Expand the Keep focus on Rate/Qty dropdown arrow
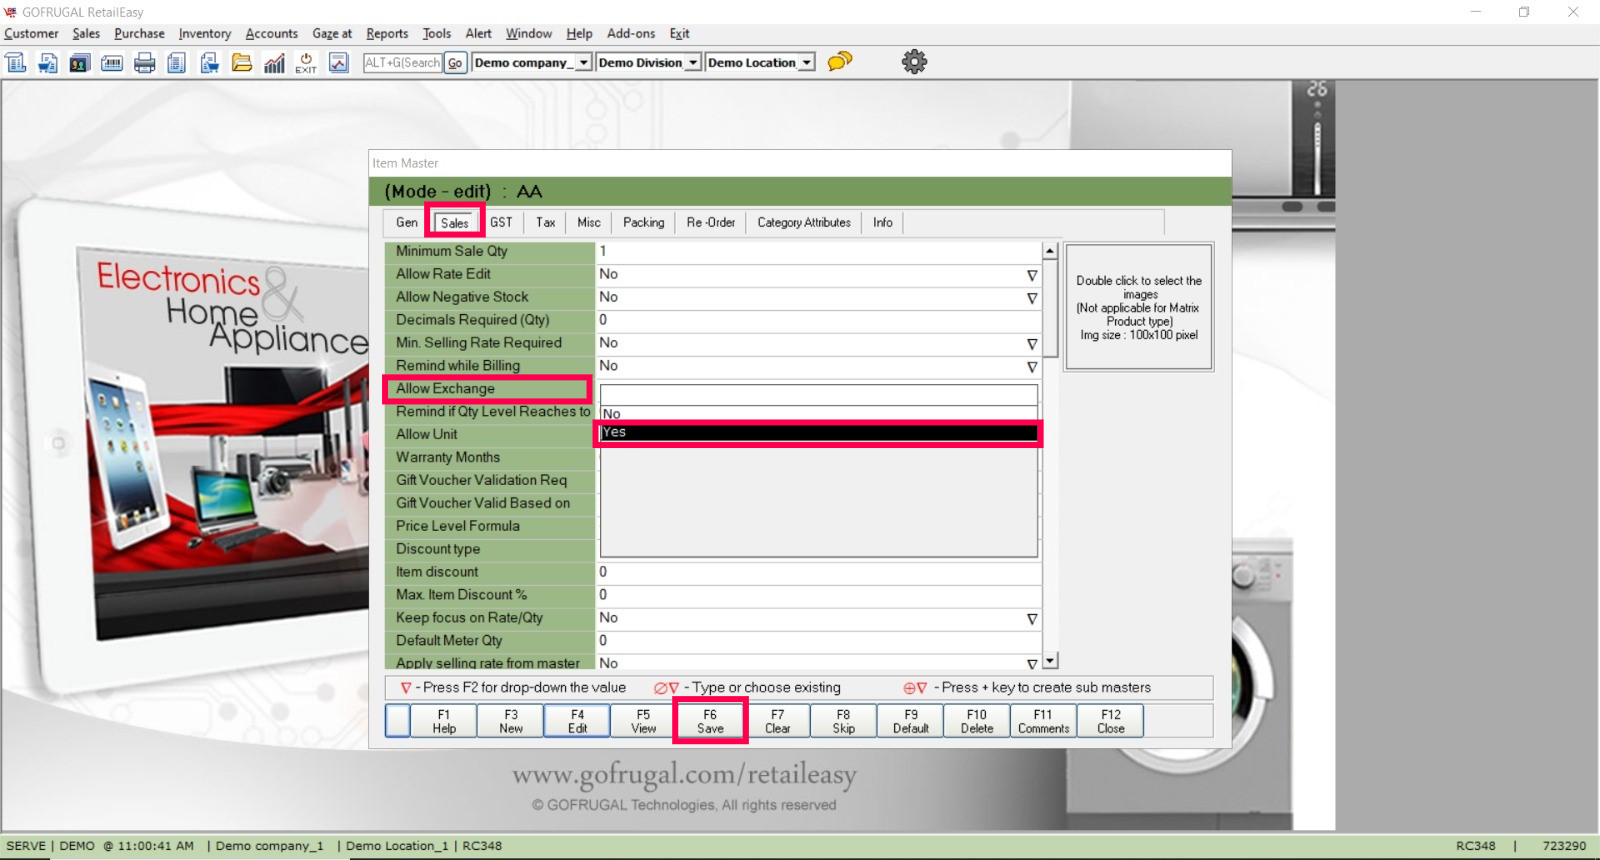The width and height of the screenshot is (1600, 860). [1032, 619]
